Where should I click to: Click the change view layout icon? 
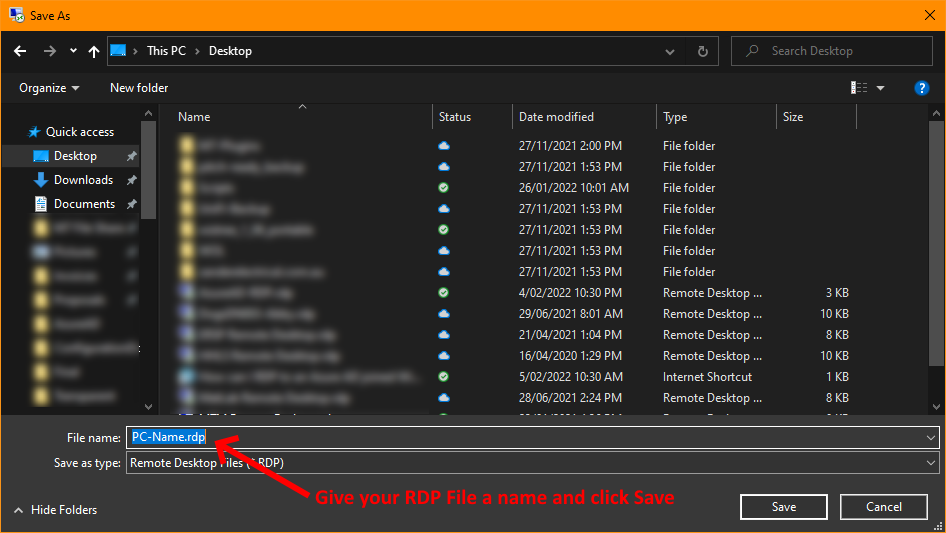tap(859, 88)
